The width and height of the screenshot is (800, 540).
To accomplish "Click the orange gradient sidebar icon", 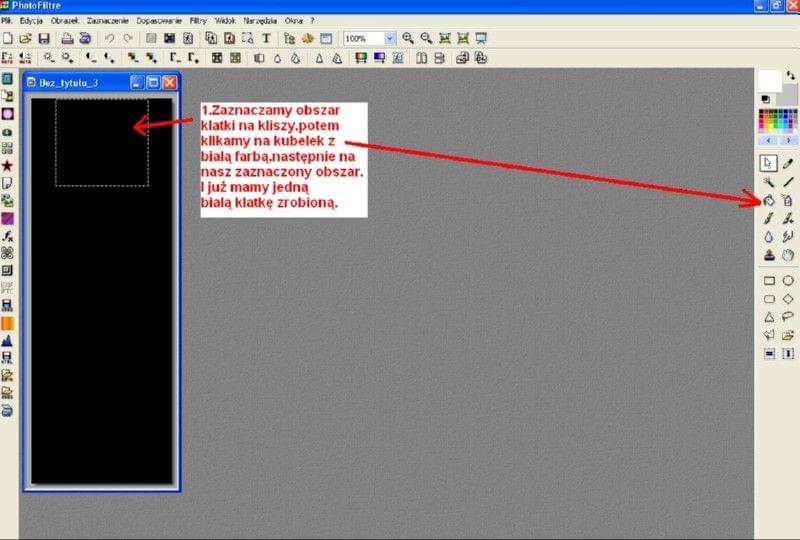I will (7, 323).
